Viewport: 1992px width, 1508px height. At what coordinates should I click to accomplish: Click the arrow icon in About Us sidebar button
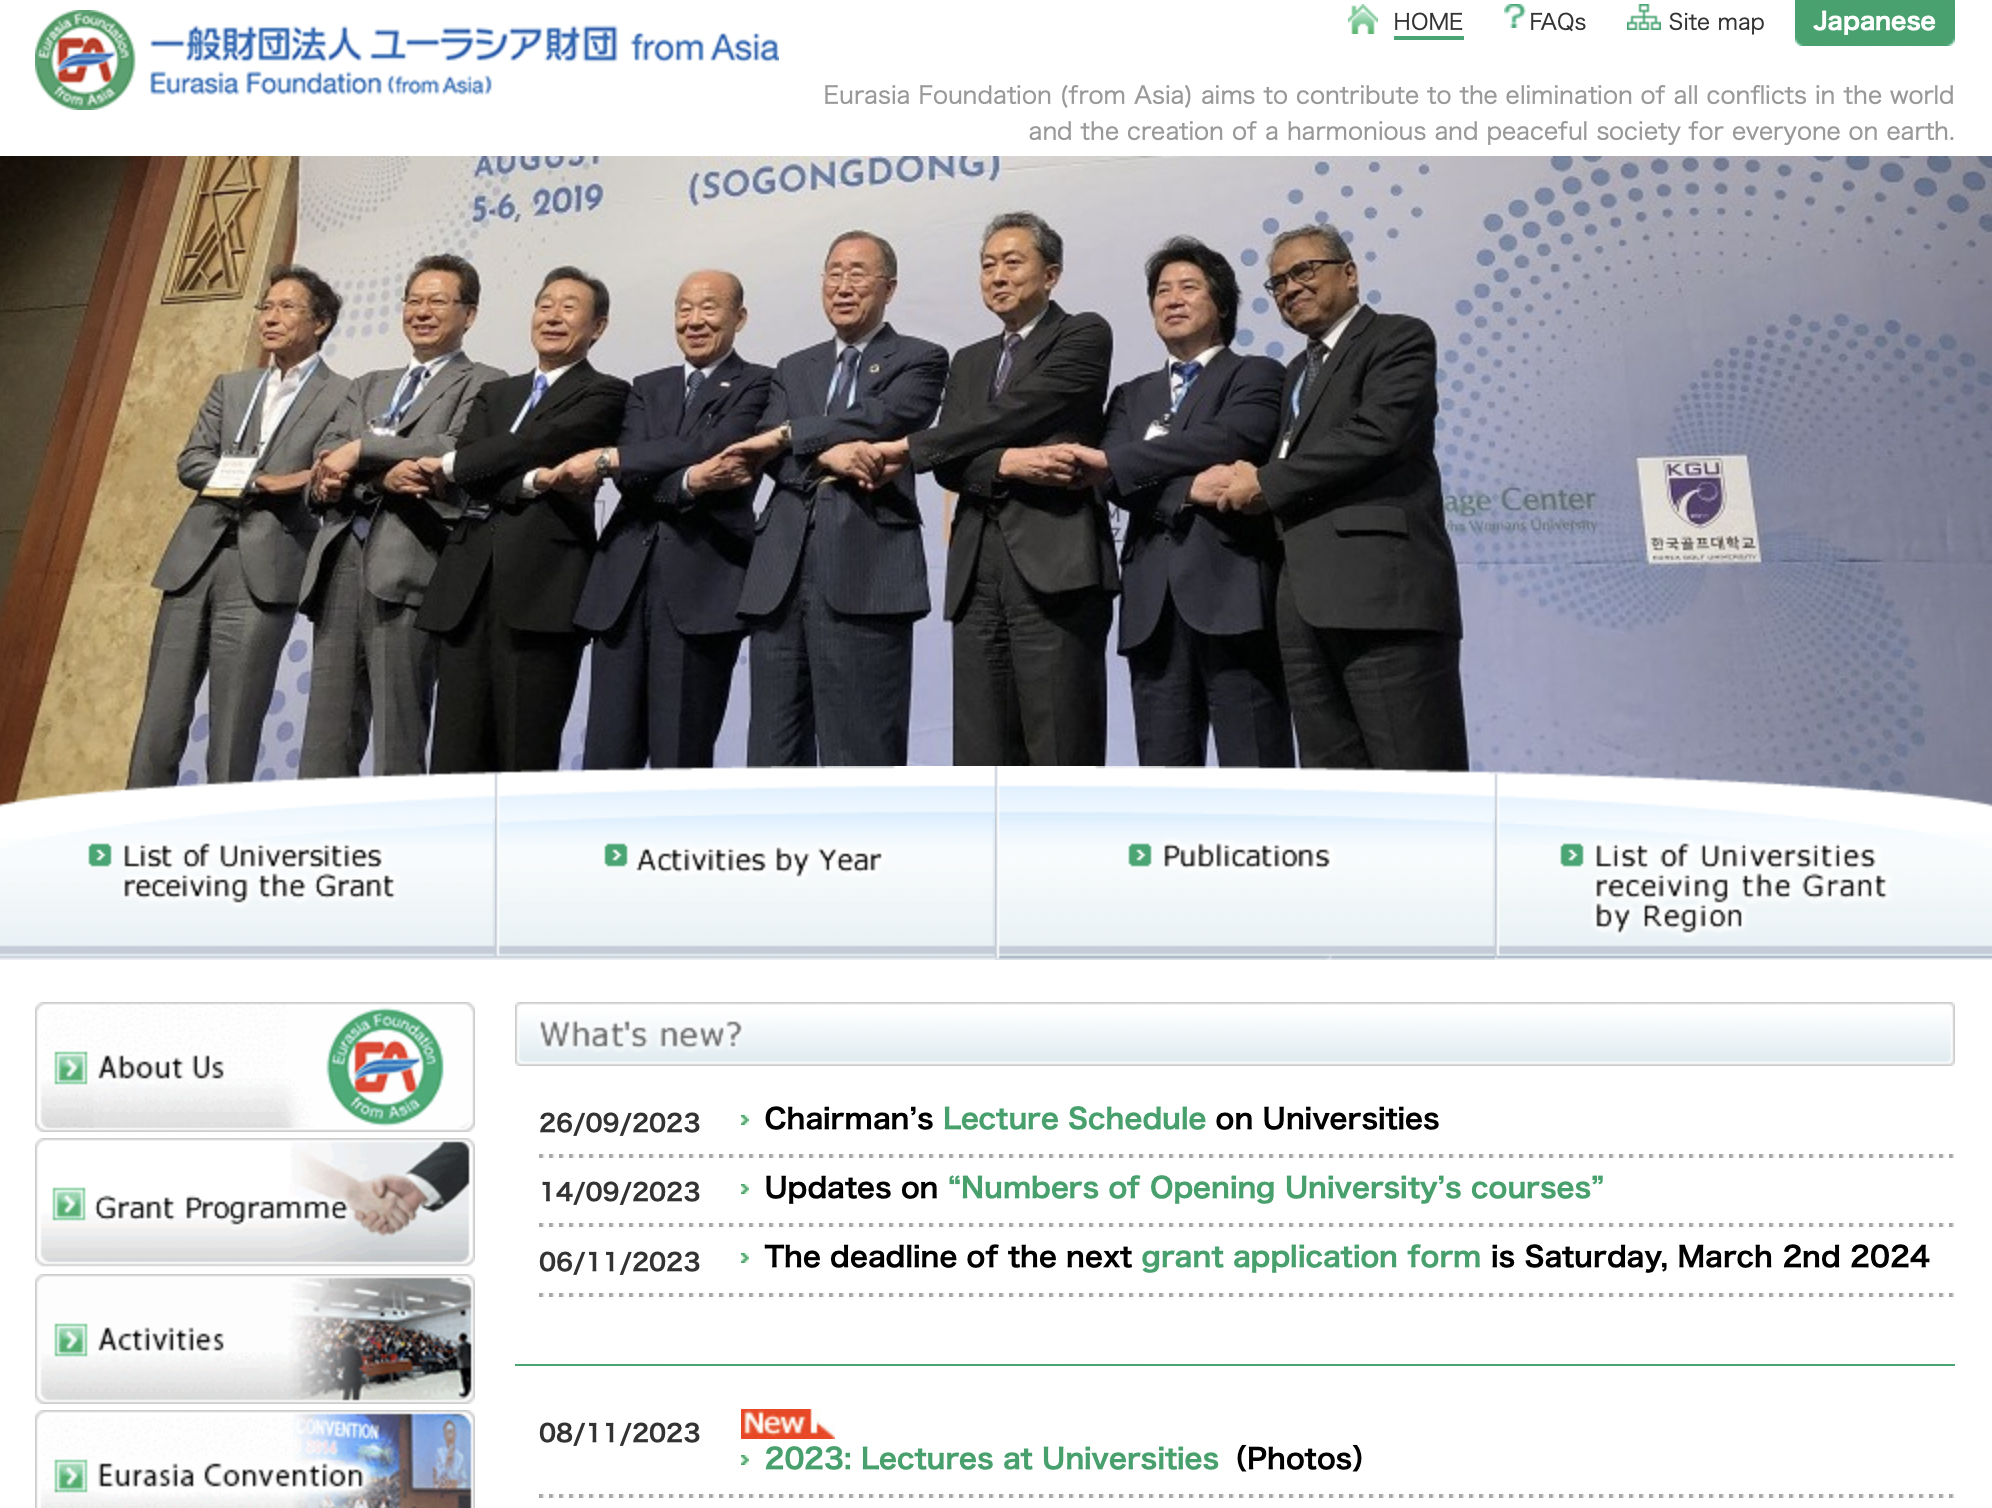pos(71,1068)
